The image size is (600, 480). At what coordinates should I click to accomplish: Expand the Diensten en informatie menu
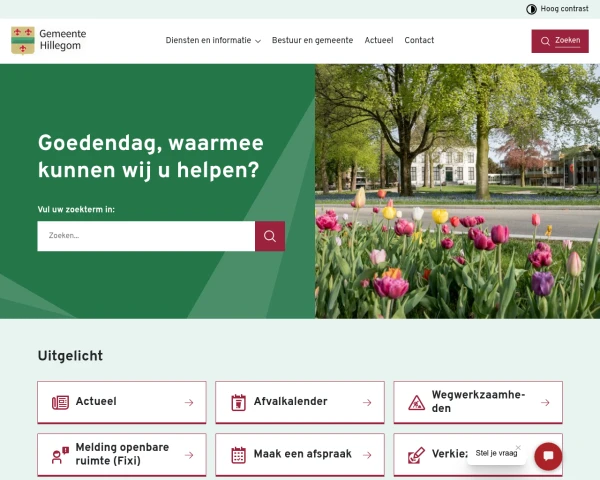click(213, 40)
